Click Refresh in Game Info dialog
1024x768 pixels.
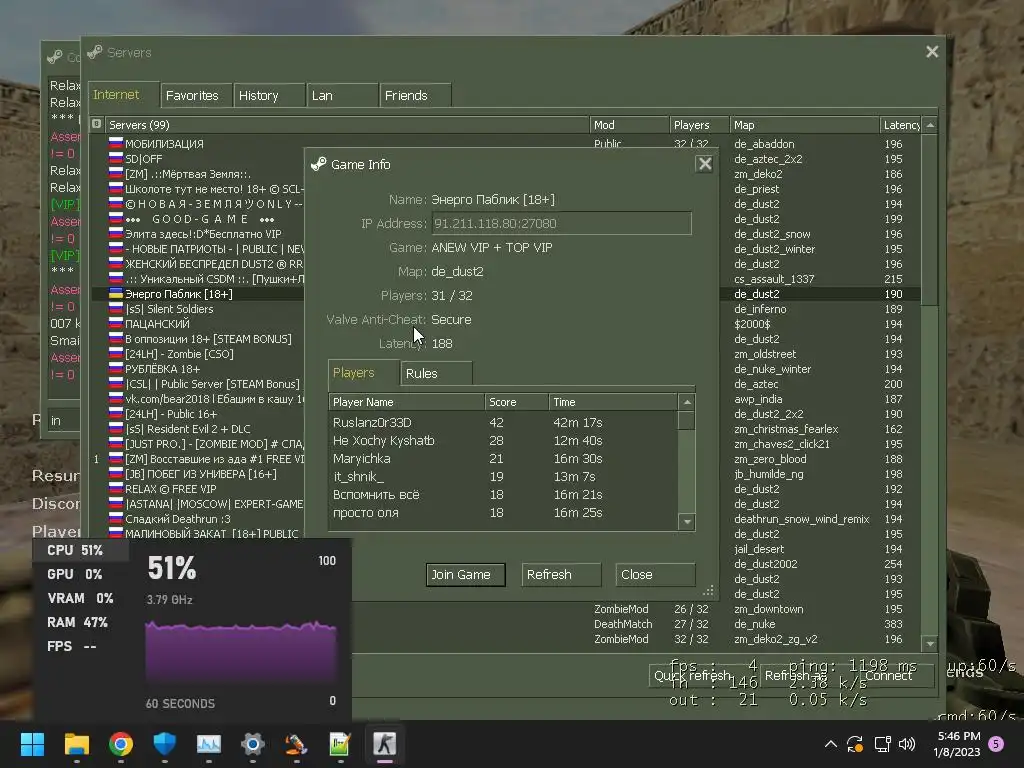pyautogui.click(x=561, y=575)
